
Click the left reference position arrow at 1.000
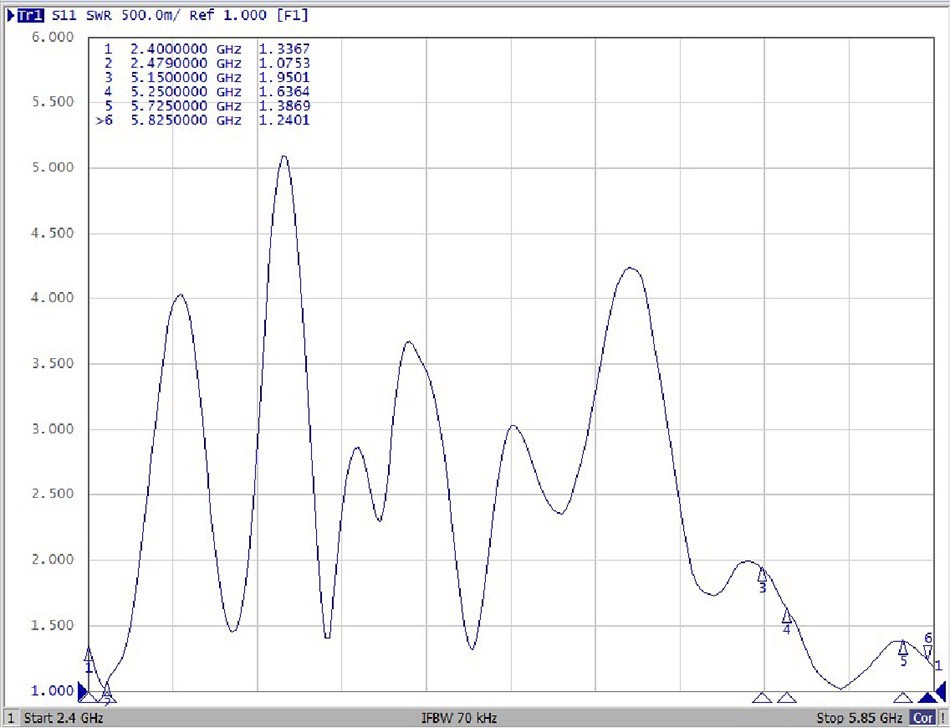[83, 690]
